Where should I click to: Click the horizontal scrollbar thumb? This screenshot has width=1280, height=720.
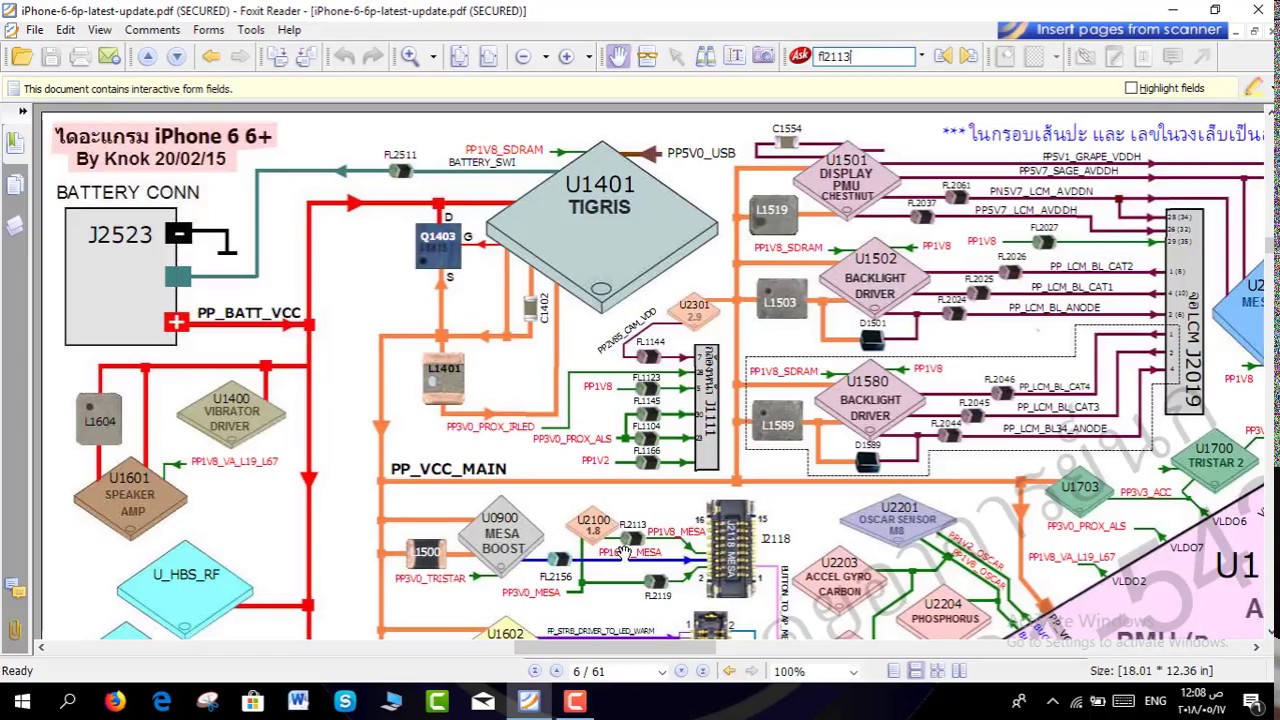coord(616,647)
